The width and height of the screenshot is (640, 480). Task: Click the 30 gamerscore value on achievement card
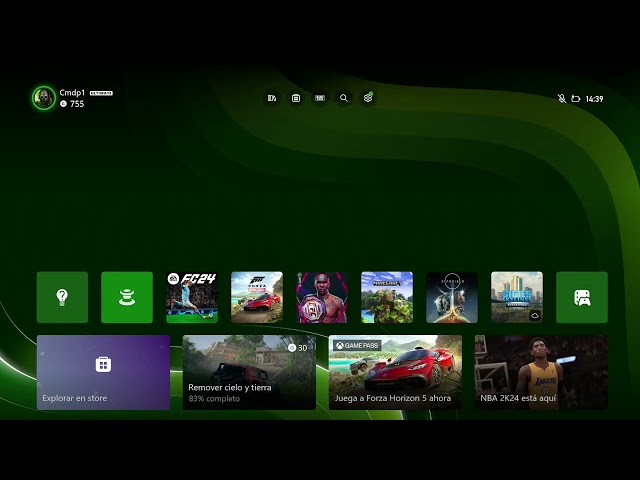click(302, 348)
